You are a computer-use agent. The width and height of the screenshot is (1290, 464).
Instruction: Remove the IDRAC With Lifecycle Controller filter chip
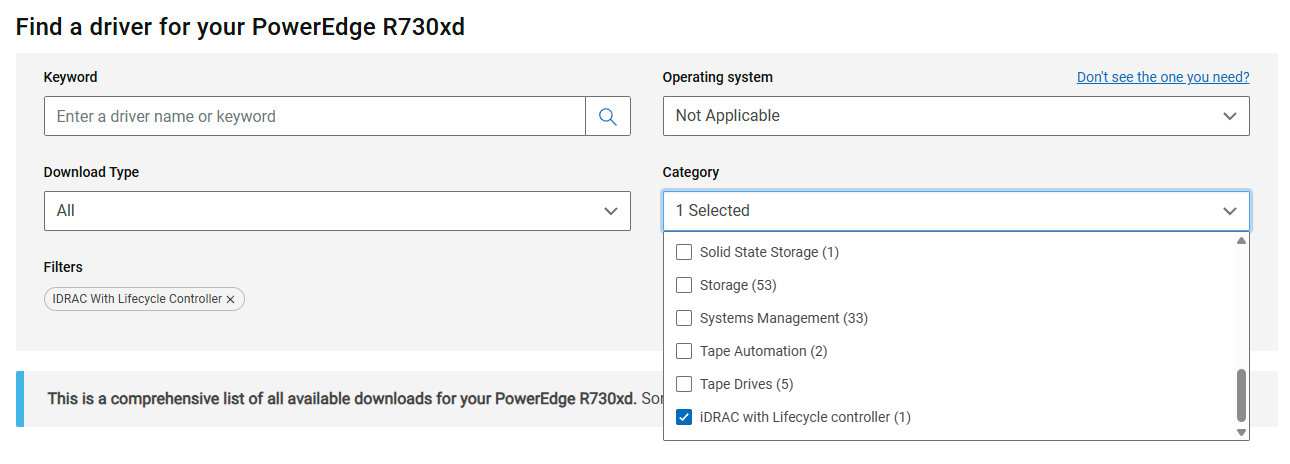click(230, 299)
